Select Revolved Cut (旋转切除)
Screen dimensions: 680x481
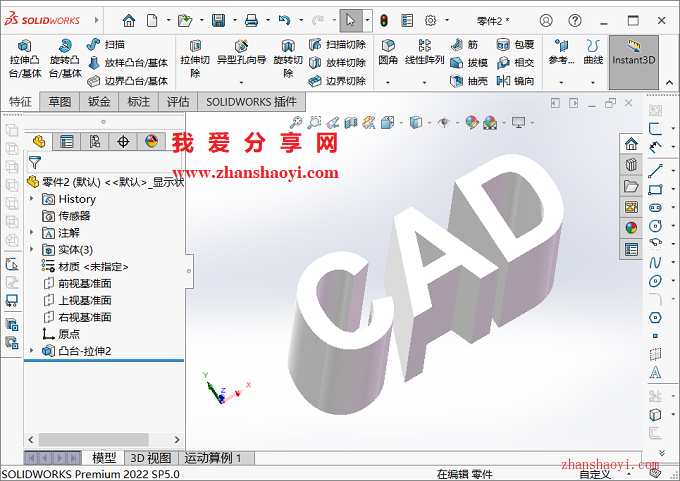click(x=288, y=59)
